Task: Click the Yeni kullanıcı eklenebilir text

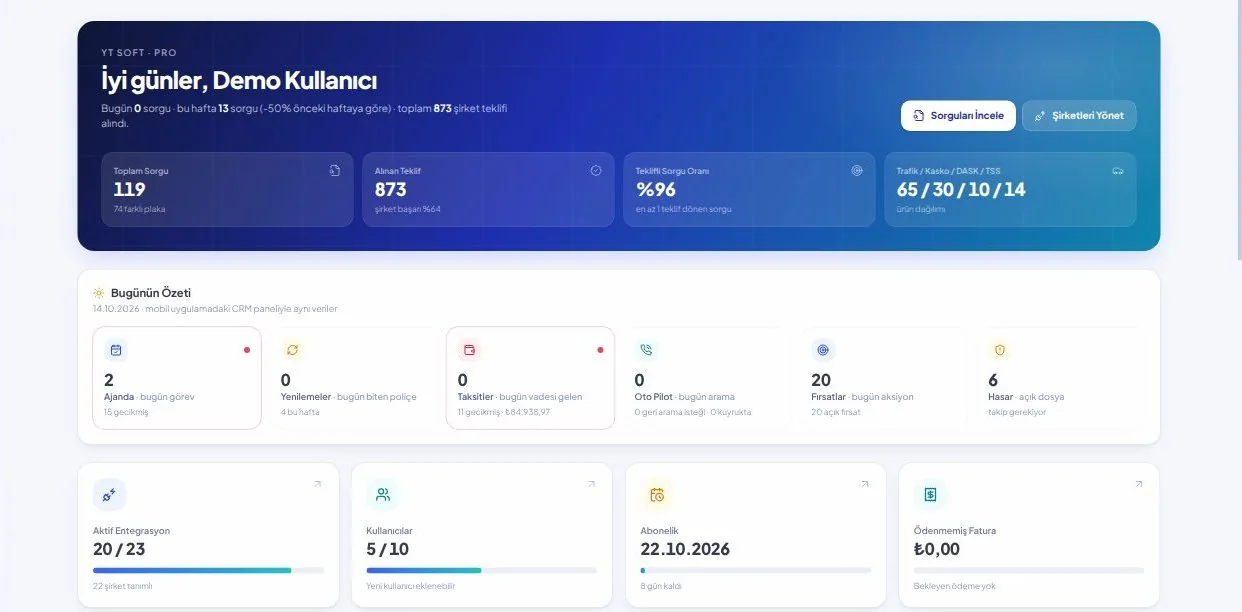Action: (x=411, y=586)
